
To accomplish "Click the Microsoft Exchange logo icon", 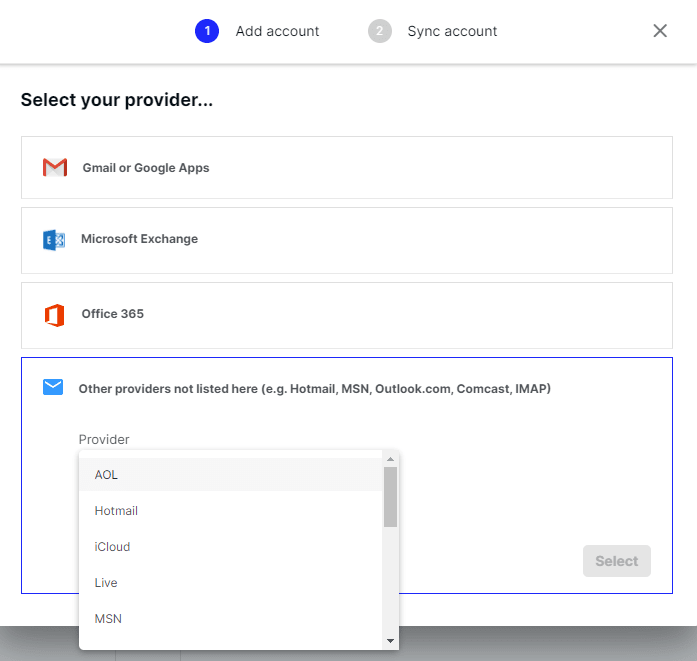I will tap(54, 240).
